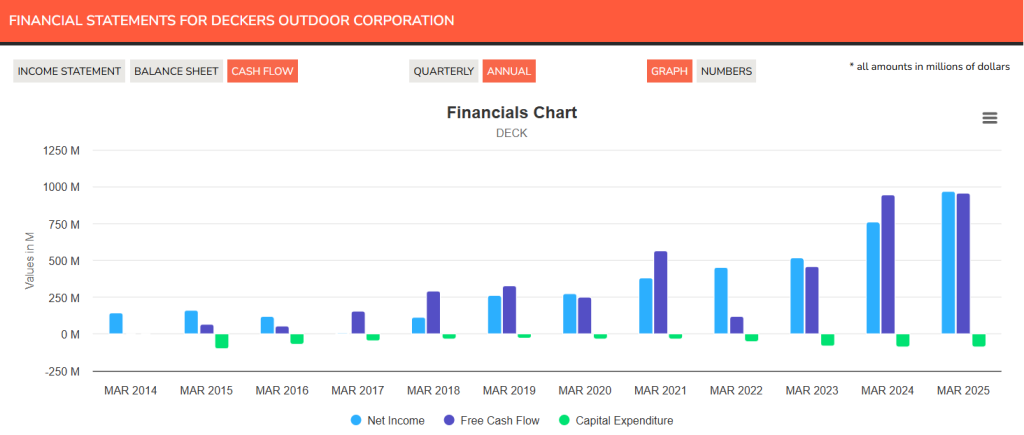The width and height of the screenshot is (1024, 435).
Task: Select the Cash Flow tab
Action: [x=262, y=71]
